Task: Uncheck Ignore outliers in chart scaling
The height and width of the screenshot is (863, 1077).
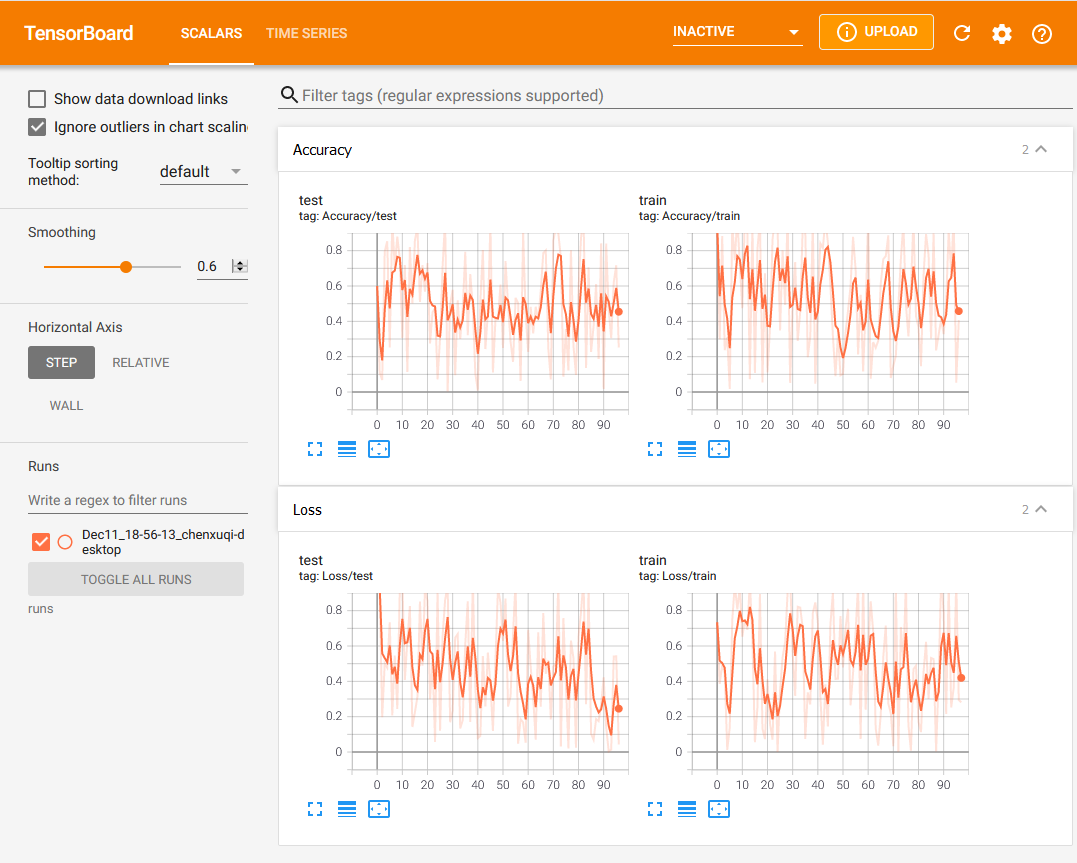Action: (x=37, y=127)
